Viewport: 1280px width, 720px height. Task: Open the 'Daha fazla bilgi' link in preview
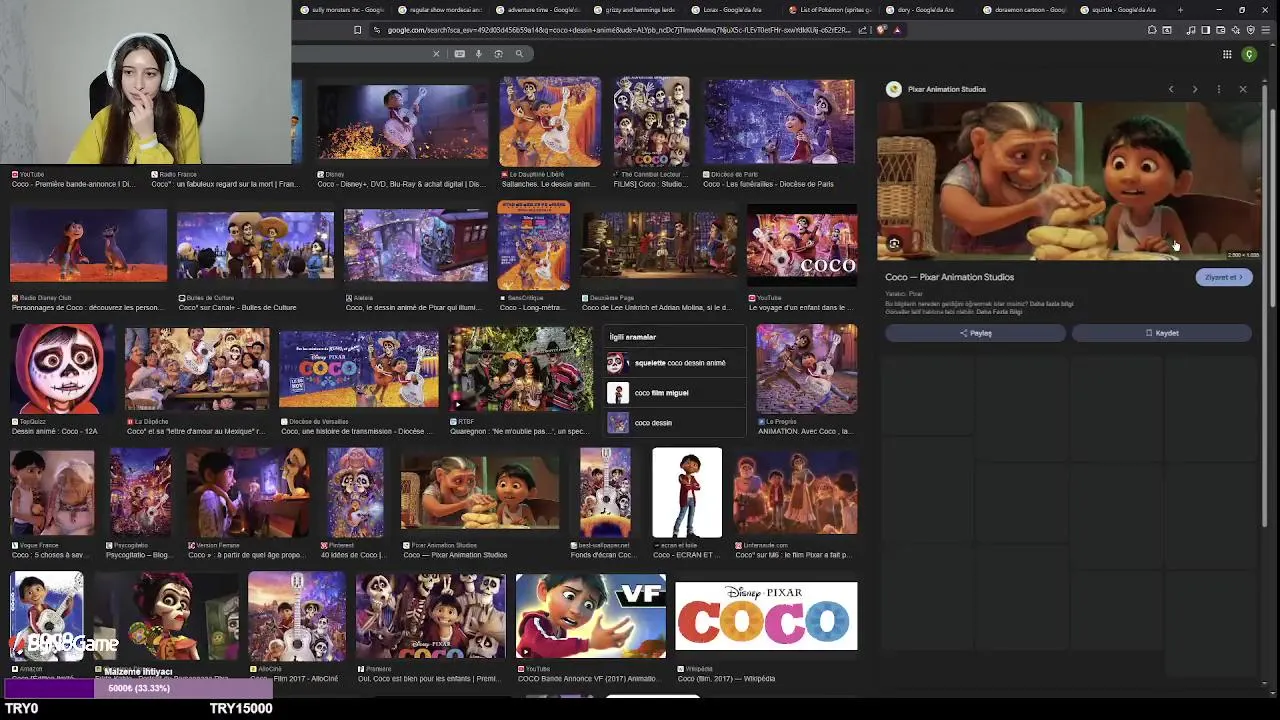1054,304
